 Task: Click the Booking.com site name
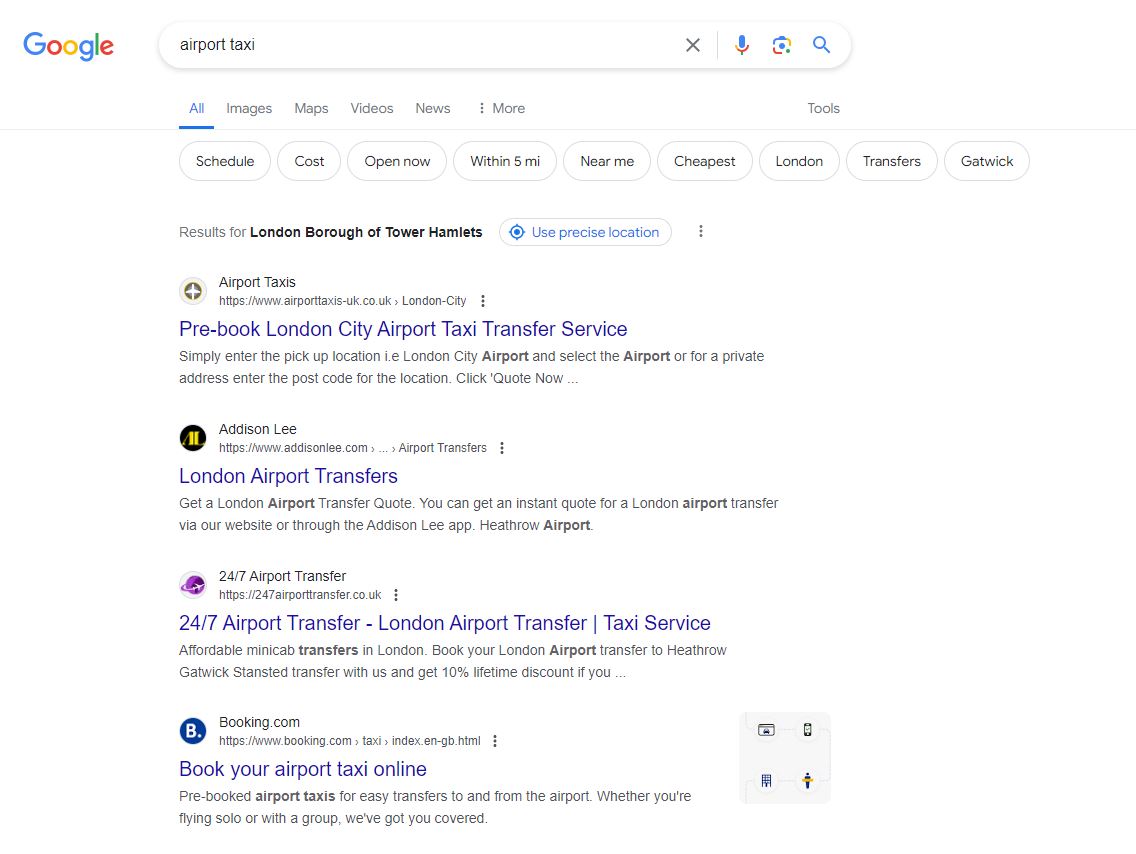point(259,722)
